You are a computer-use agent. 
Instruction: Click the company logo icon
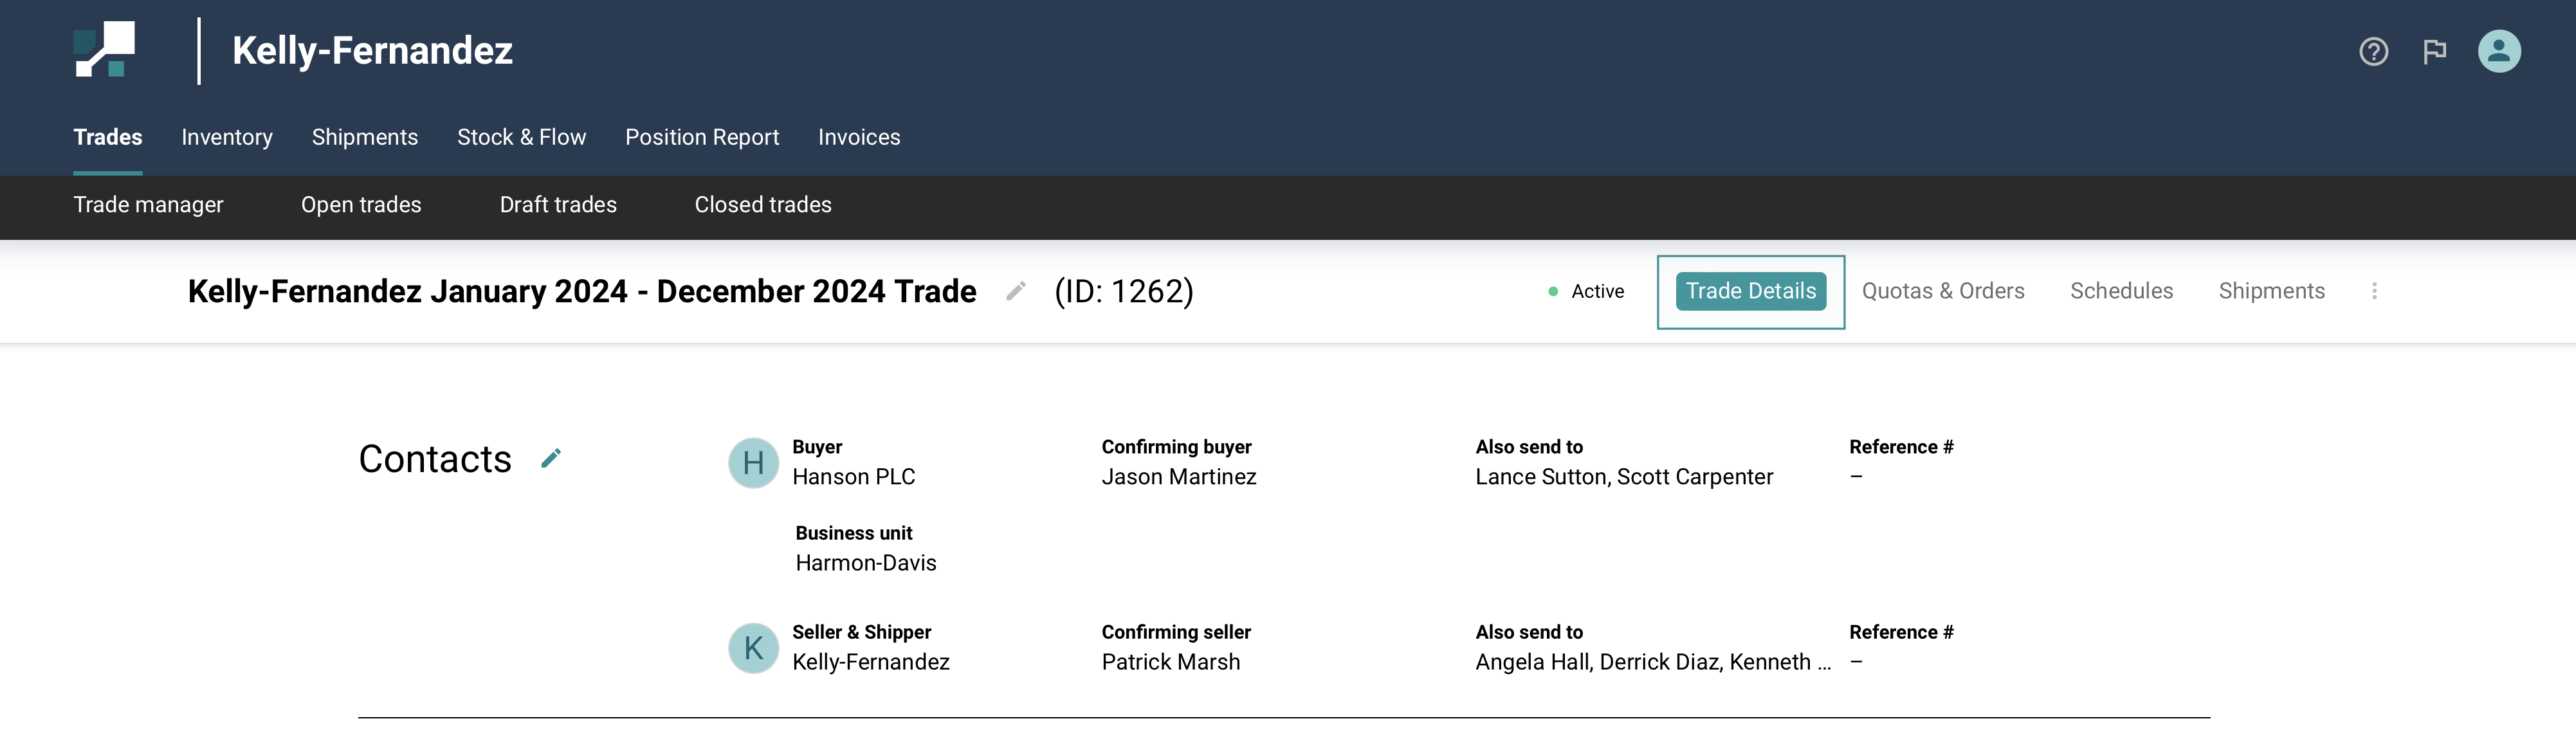tap(104, 50)
